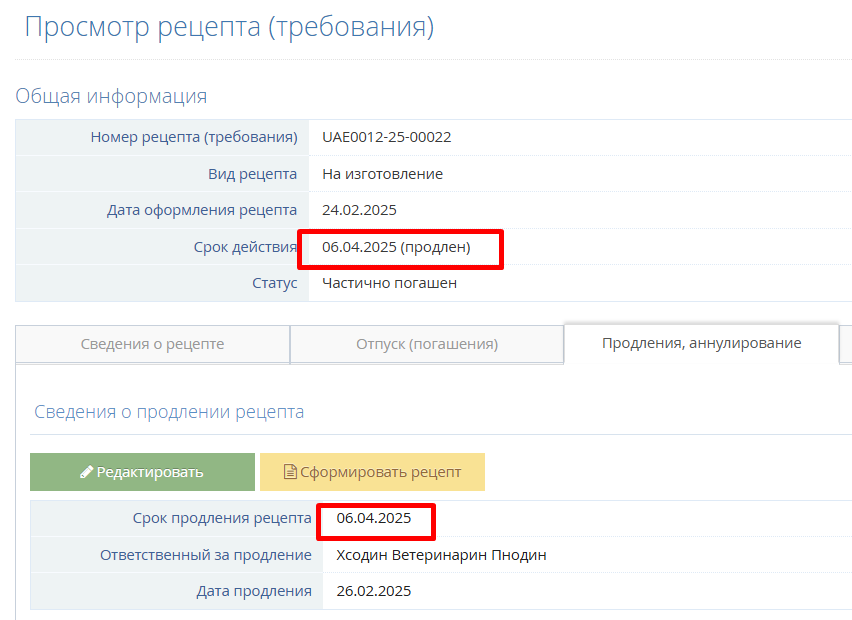Click the pencil icon on Редактировать button
852x620 pixels.
[87, 472]
